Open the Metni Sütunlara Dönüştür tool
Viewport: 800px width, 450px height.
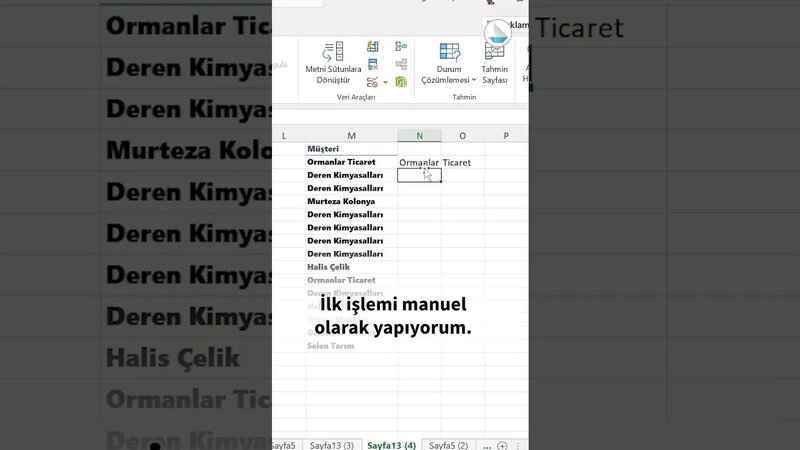point(333,63)
